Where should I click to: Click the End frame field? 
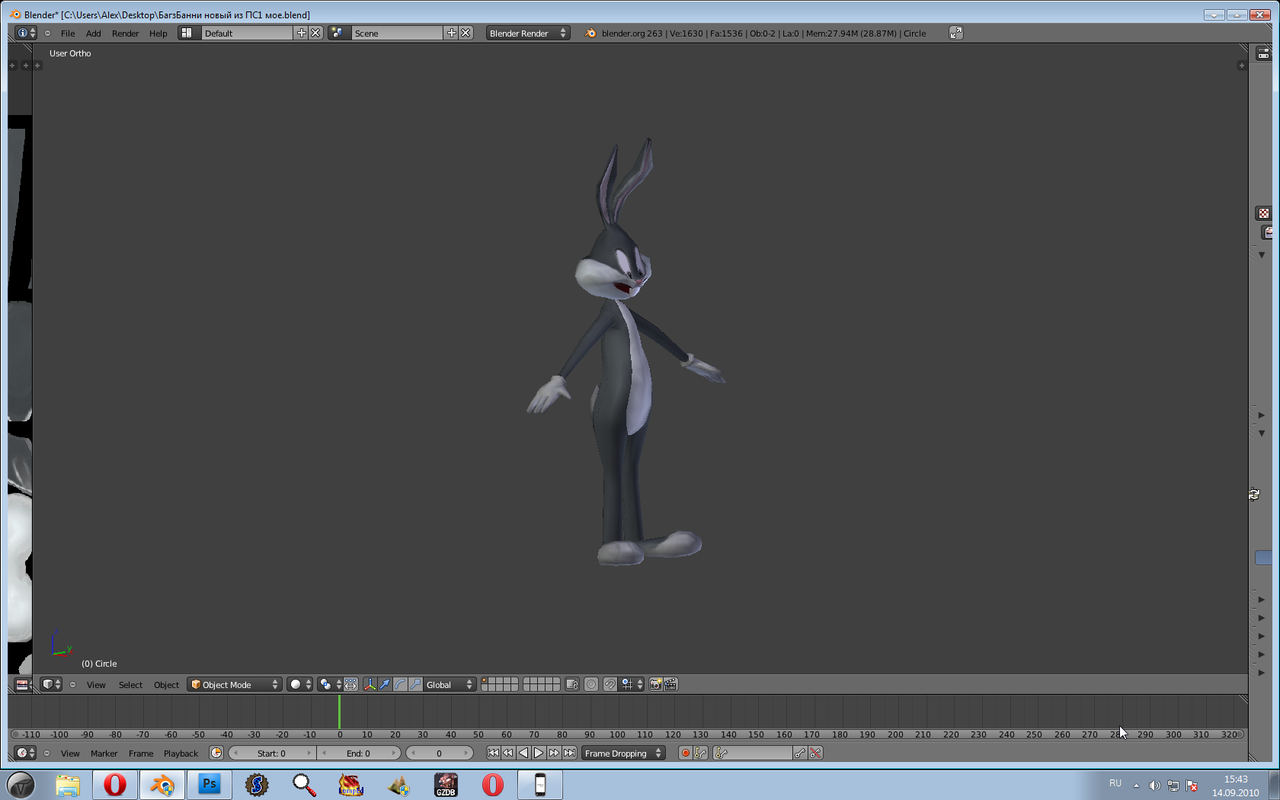coord(358,753)
